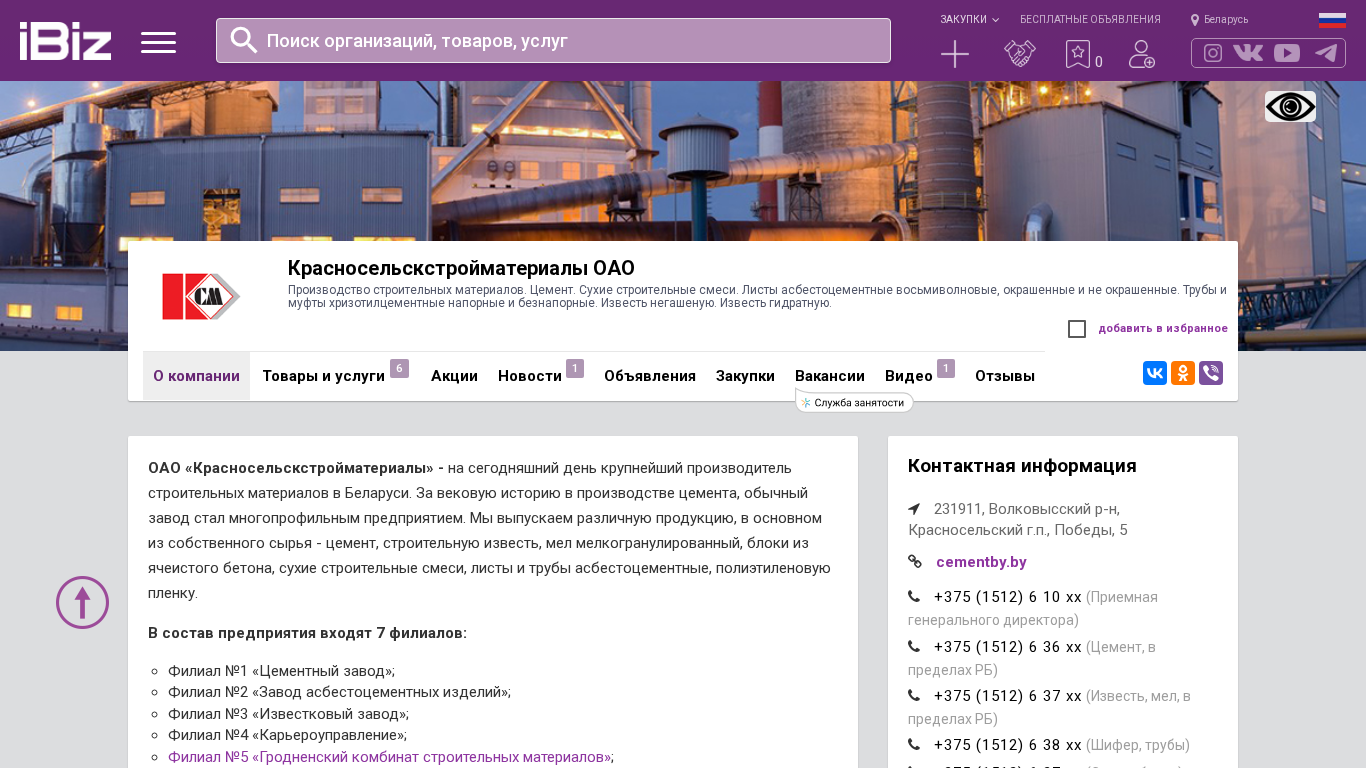This screenshot has height=768, width=1366.
Task: Expand the Закупки dropdown in header
Action: (x=969, y=19)
